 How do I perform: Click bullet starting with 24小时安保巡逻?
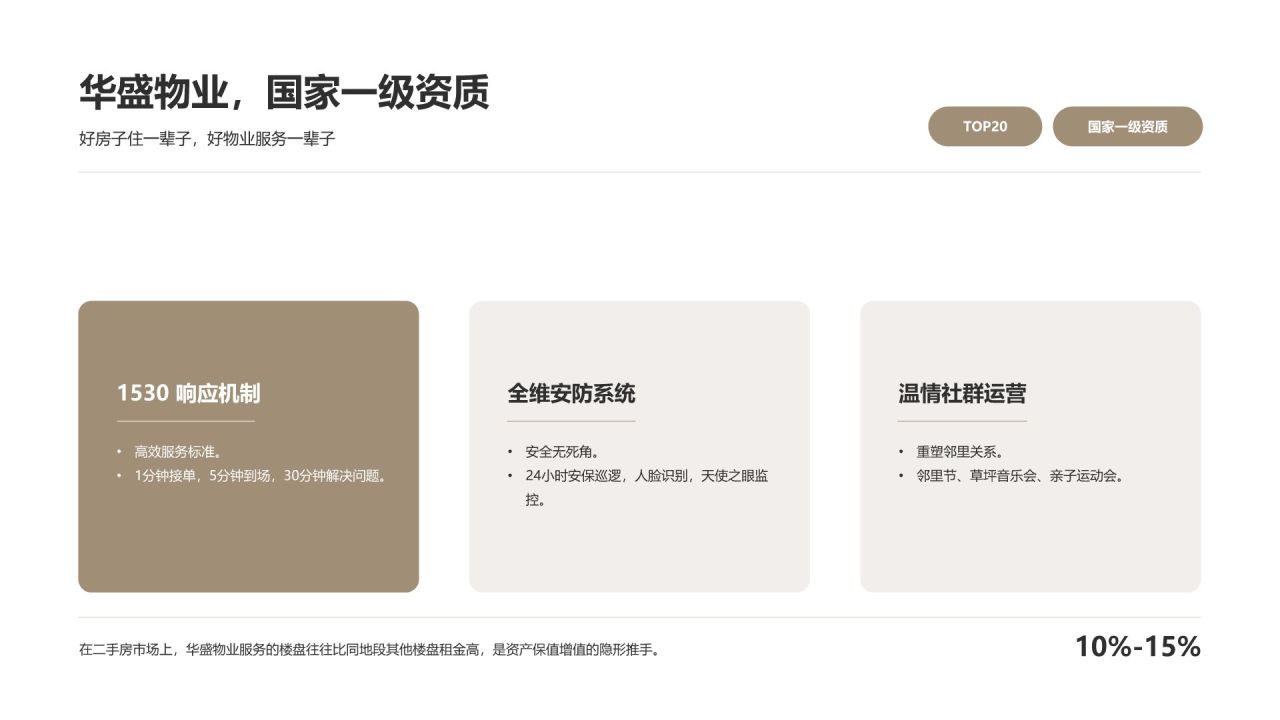pos(647,488)
